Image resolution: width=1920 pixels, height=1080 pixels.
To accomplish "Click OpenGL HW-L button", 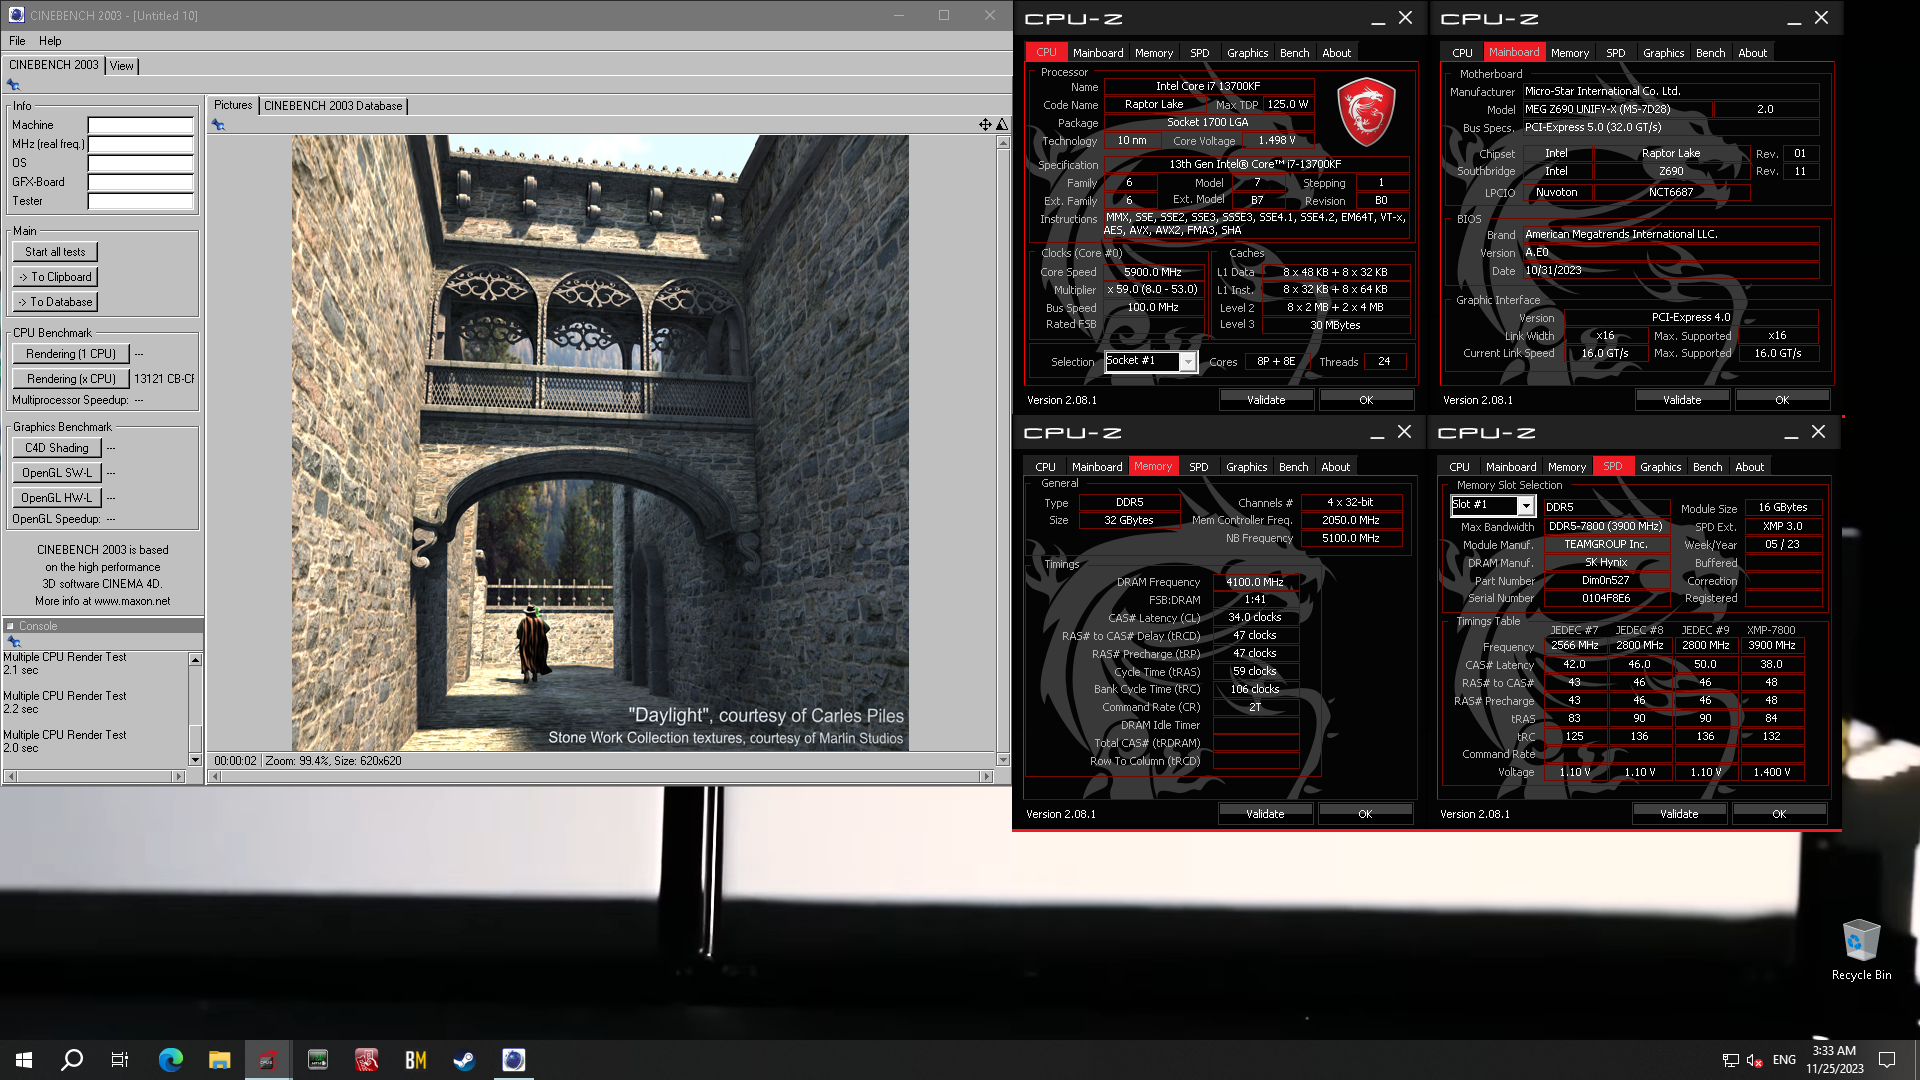I will point(57,498).
